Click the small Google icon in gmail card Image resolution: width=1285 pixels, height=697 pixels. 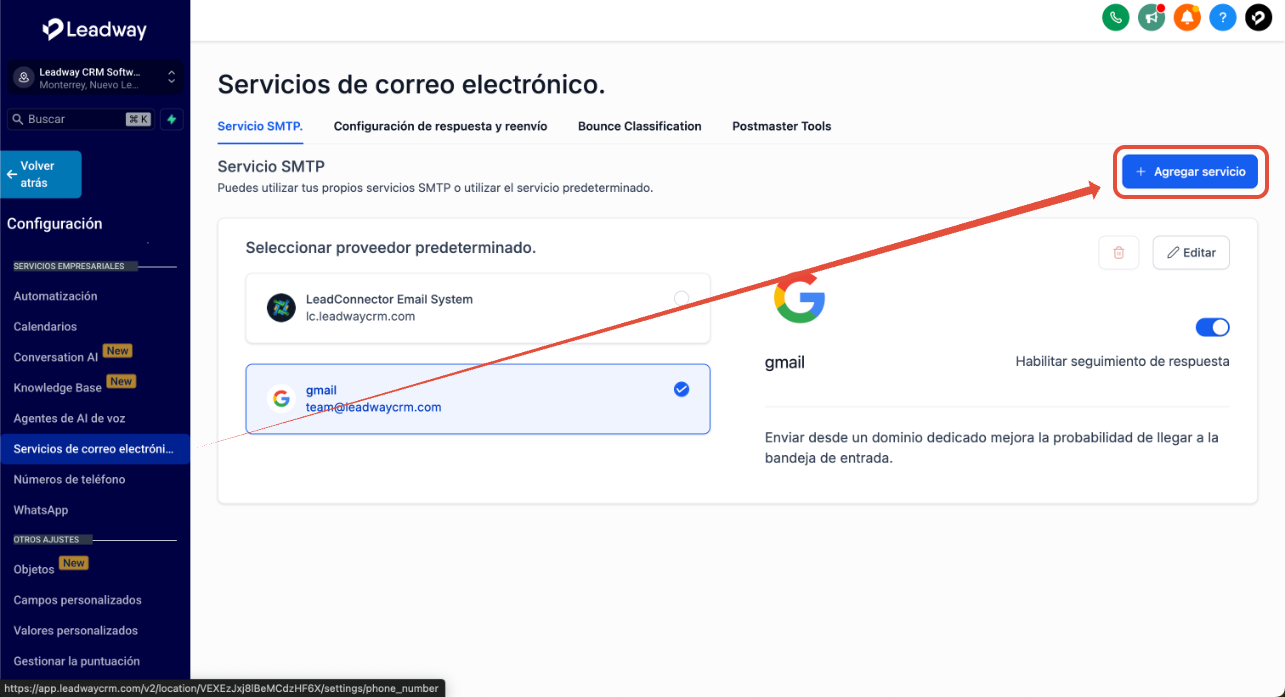[281, 398]
